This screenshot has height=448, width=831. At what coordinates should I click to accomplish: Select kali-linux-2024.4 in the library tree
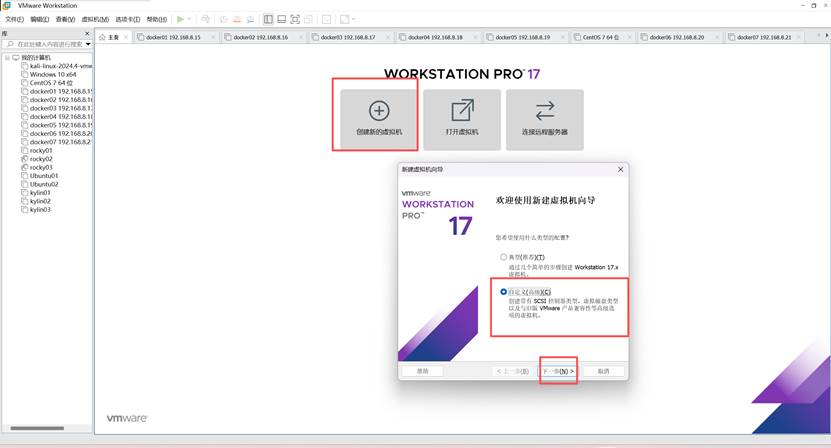tap(57, 66)
